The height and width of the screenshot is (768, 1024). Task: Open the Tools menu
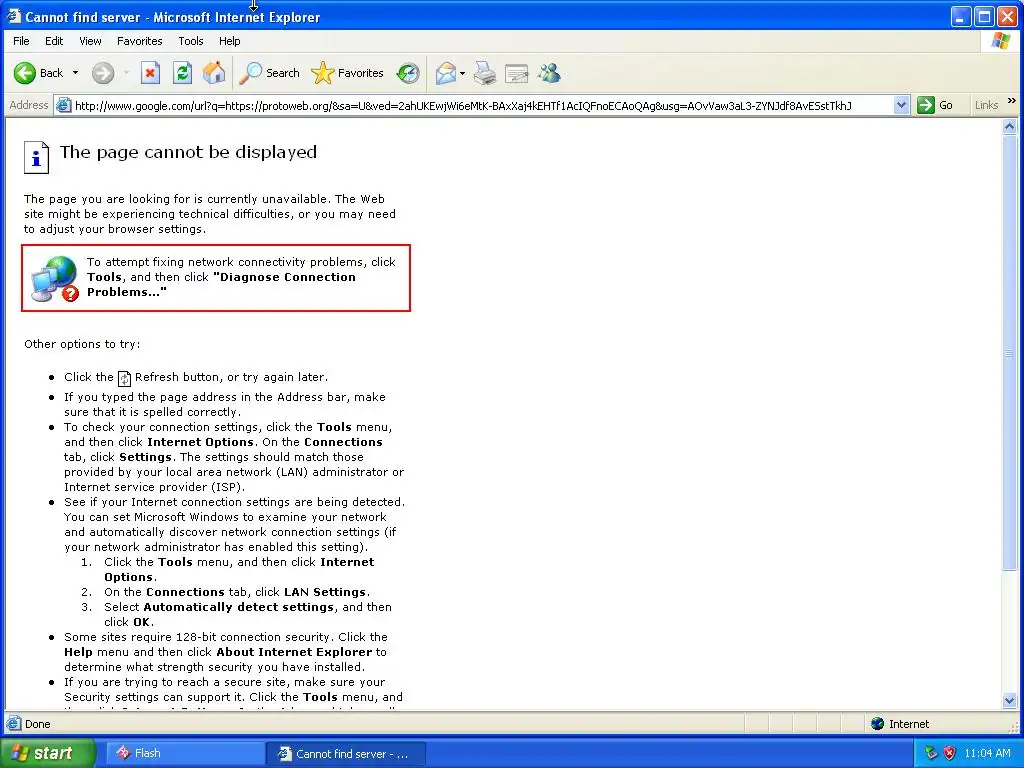pyautogui.click(x=191, y=41)
